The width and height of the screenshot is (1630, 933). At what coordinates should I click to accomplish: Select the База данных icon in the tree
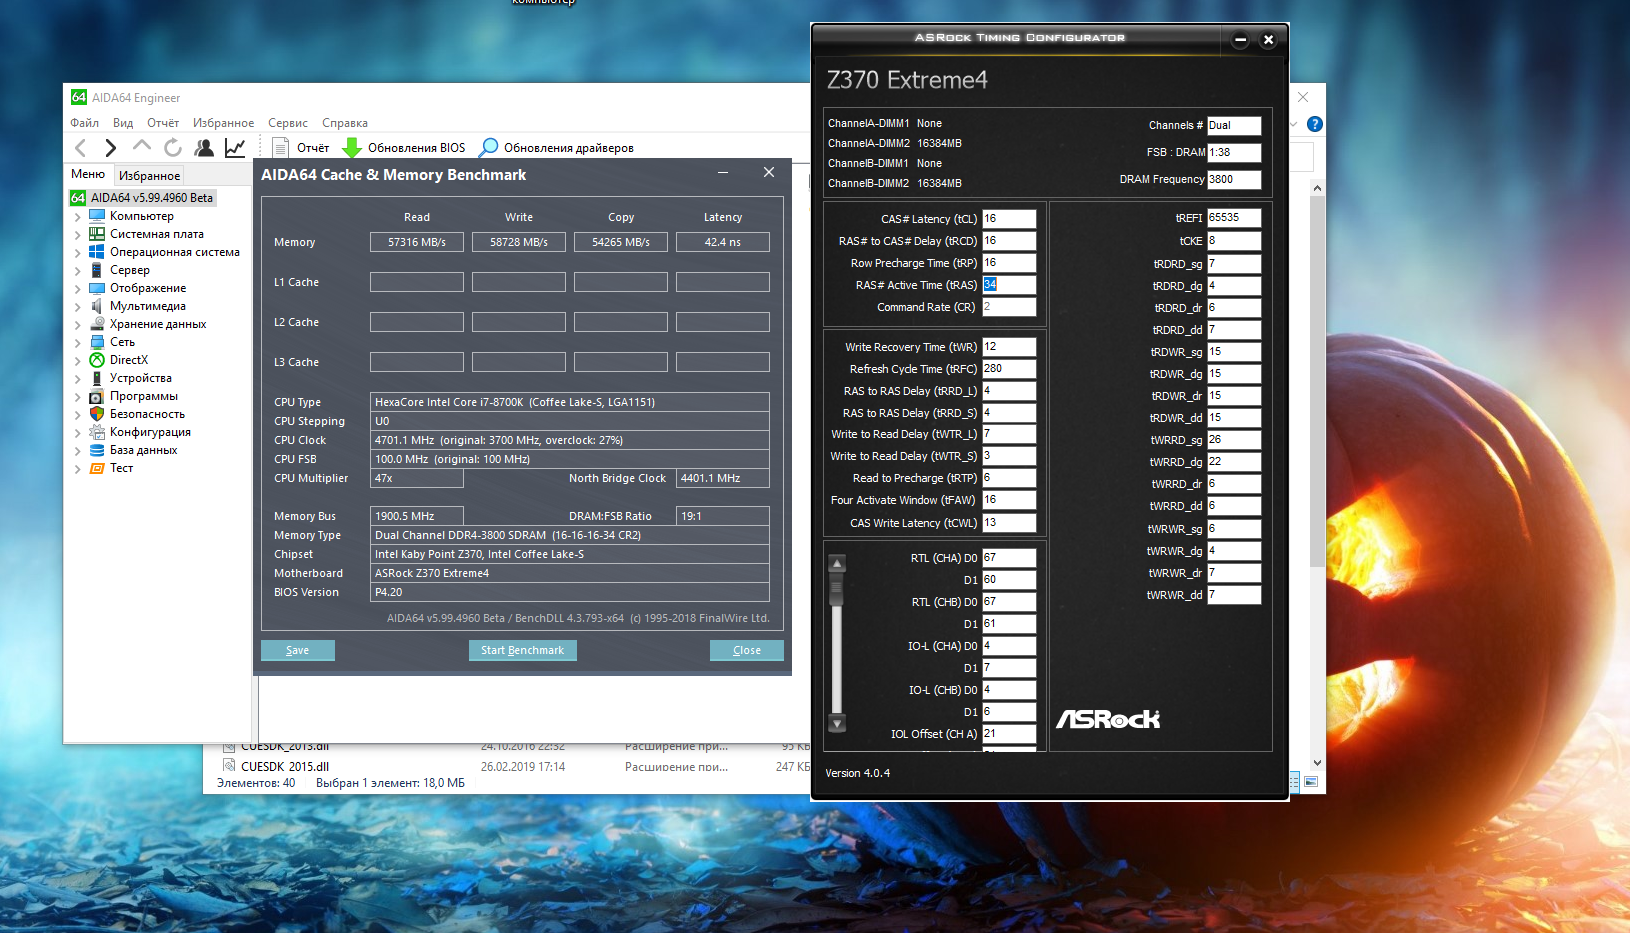(x=97, y=450)
